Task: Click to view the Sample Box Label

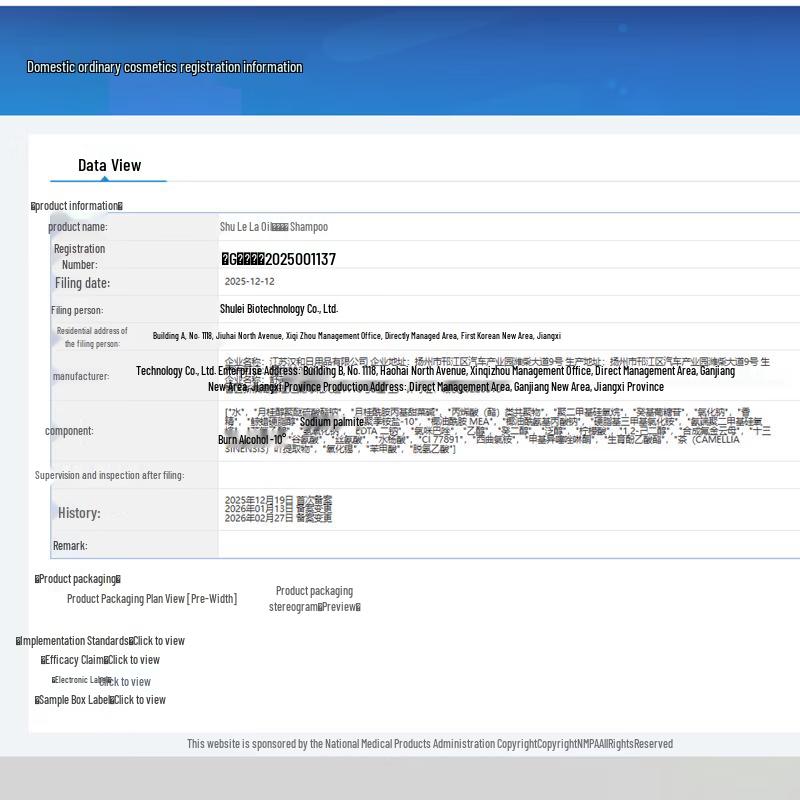Action: [138, 700]
